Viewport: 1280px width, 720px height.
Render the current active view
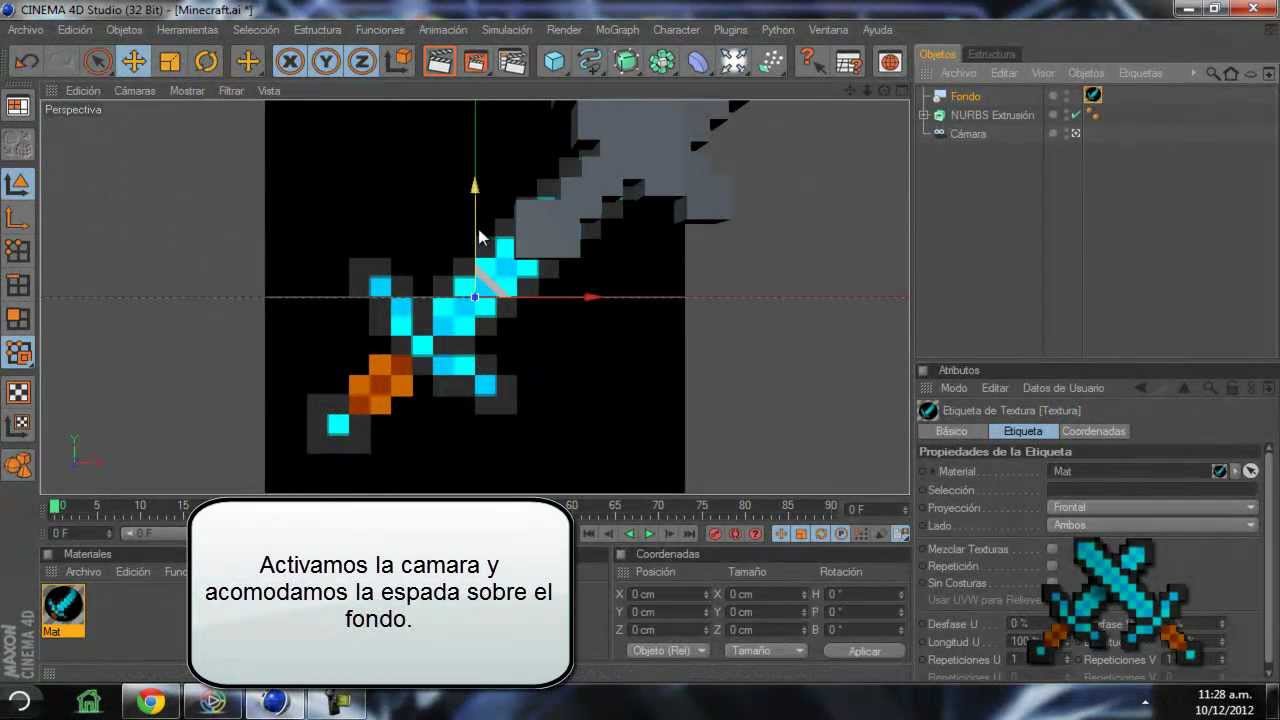(439, 62)
